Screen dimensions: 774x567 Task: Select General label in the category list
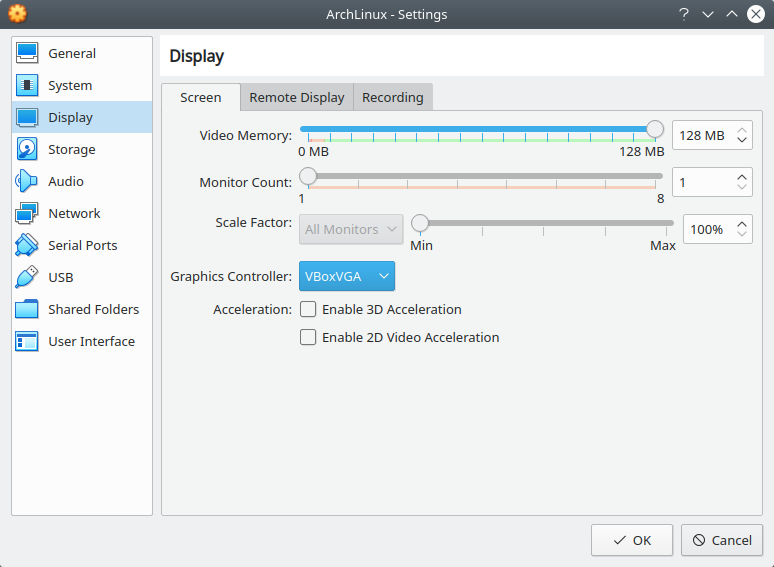coord(72,53)
